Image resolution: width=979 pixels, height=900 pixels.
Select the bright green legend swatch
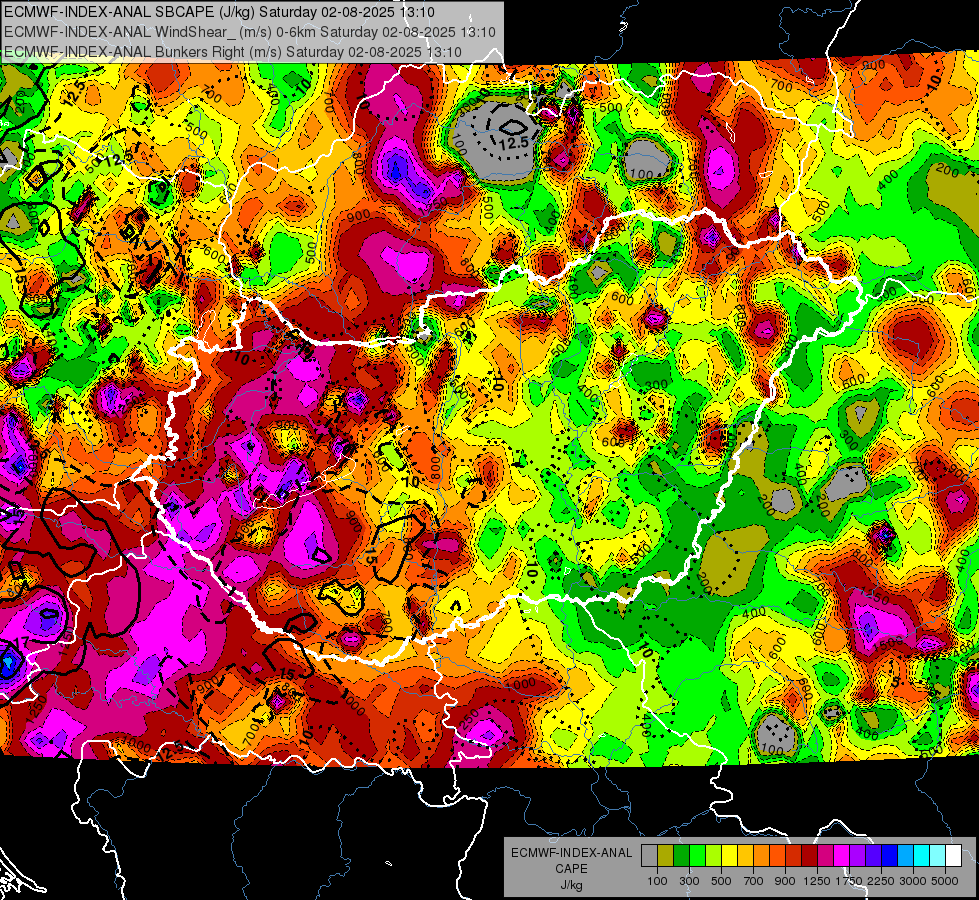(x=697, y=856)
